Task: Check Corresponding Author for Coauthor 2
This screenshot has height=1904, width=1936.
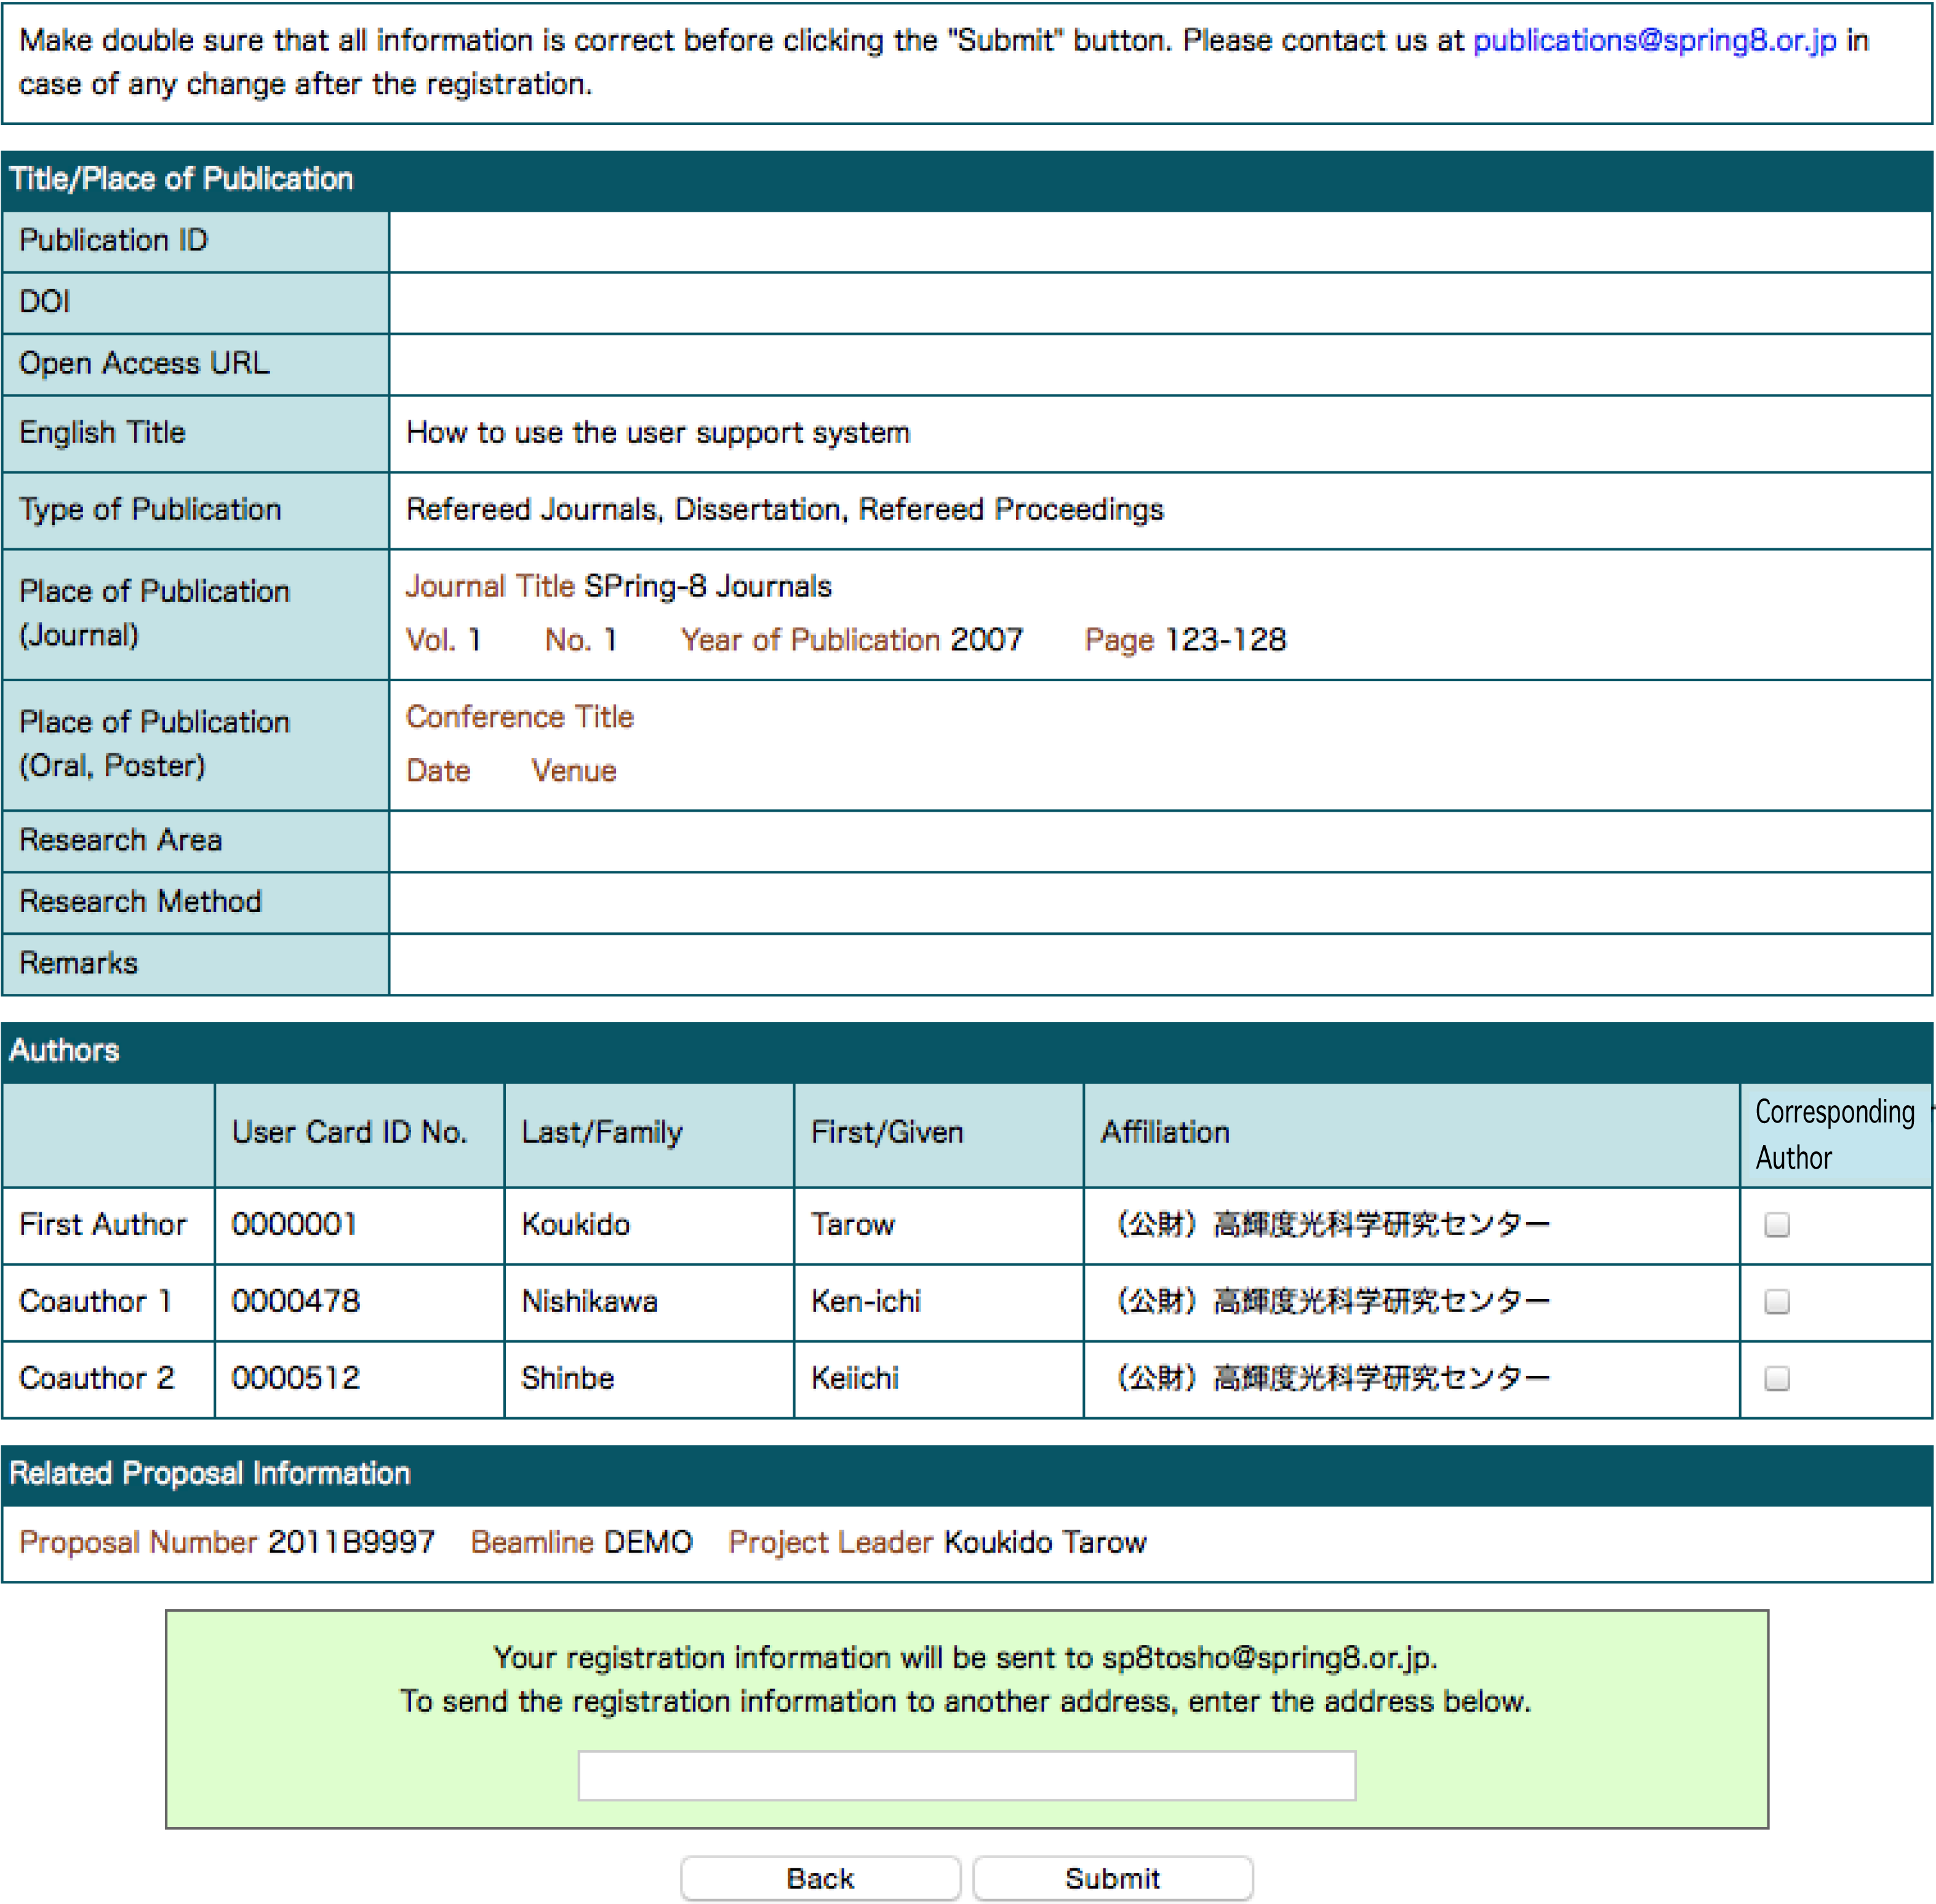Action: 1776,1378
